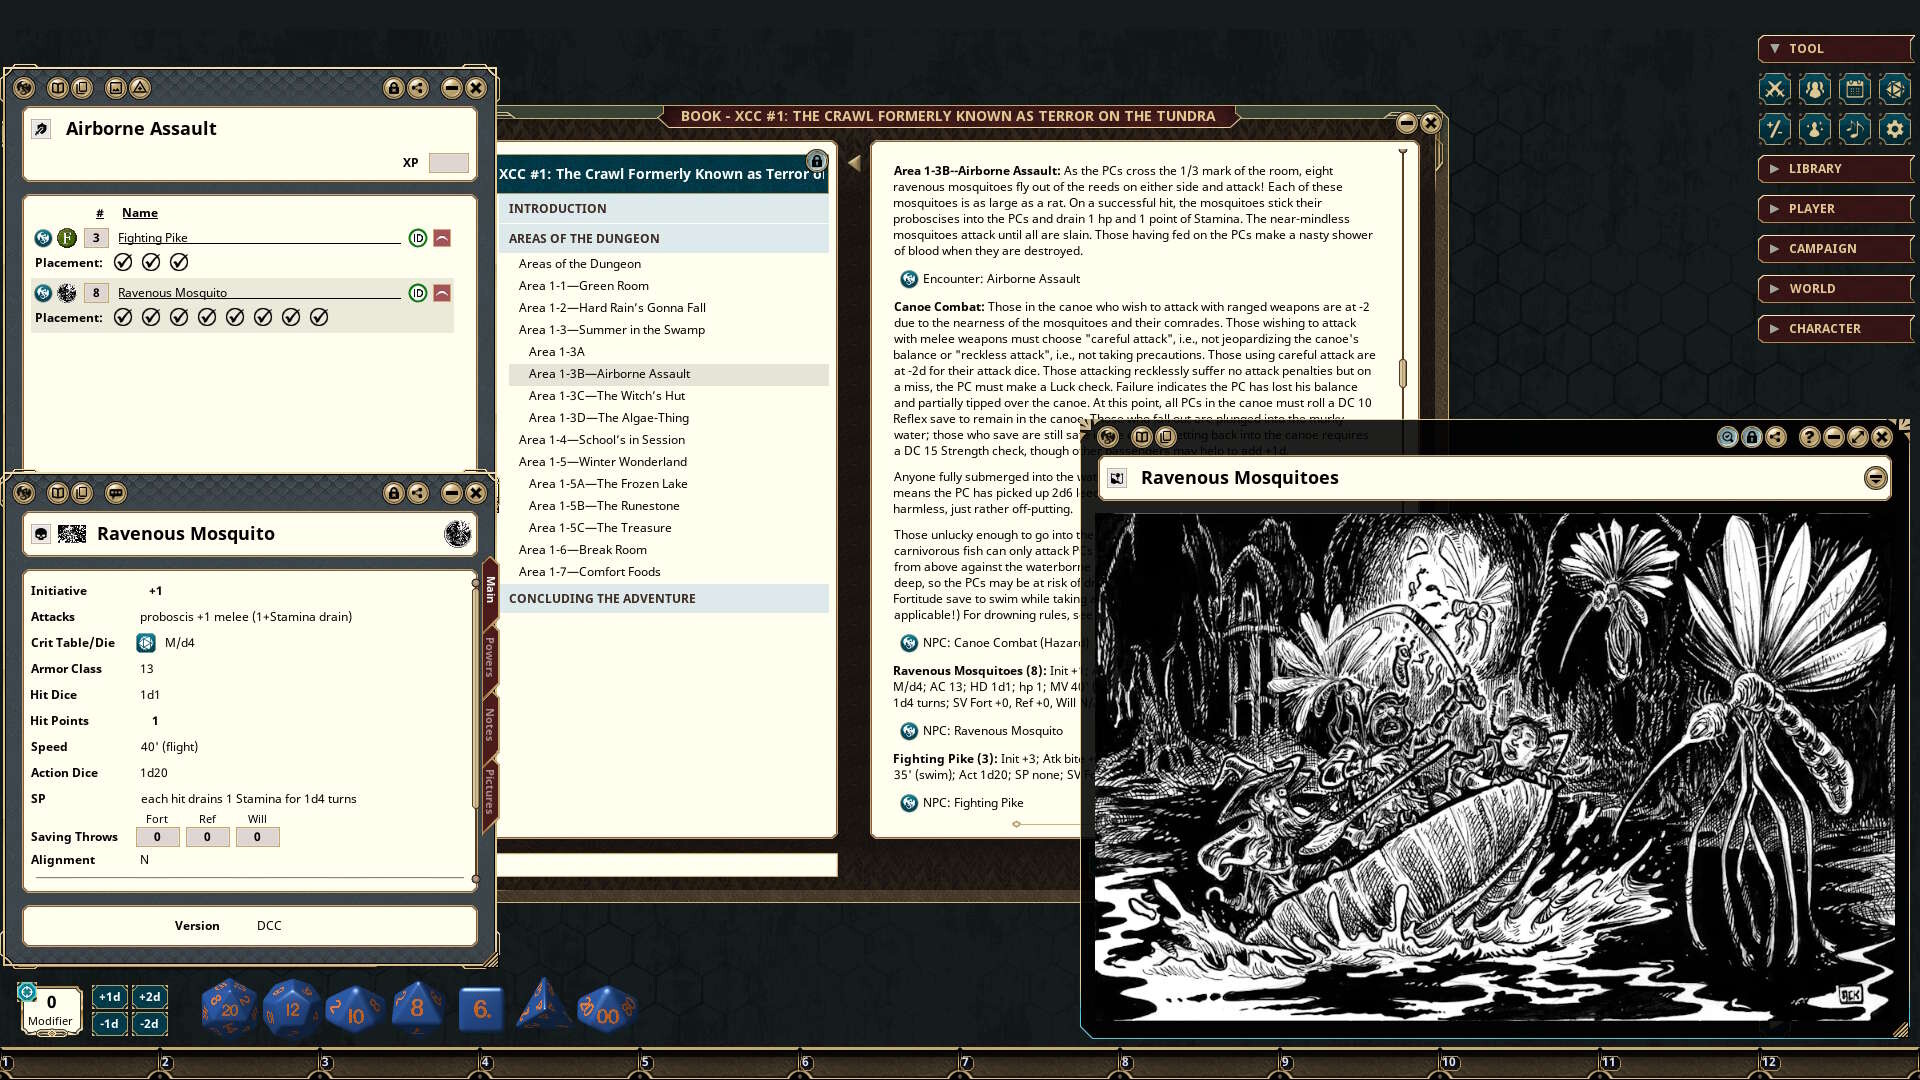1920x1080 pixels.
Task: Open Options gear icon in tool panel
Action: click(1894, 129)
